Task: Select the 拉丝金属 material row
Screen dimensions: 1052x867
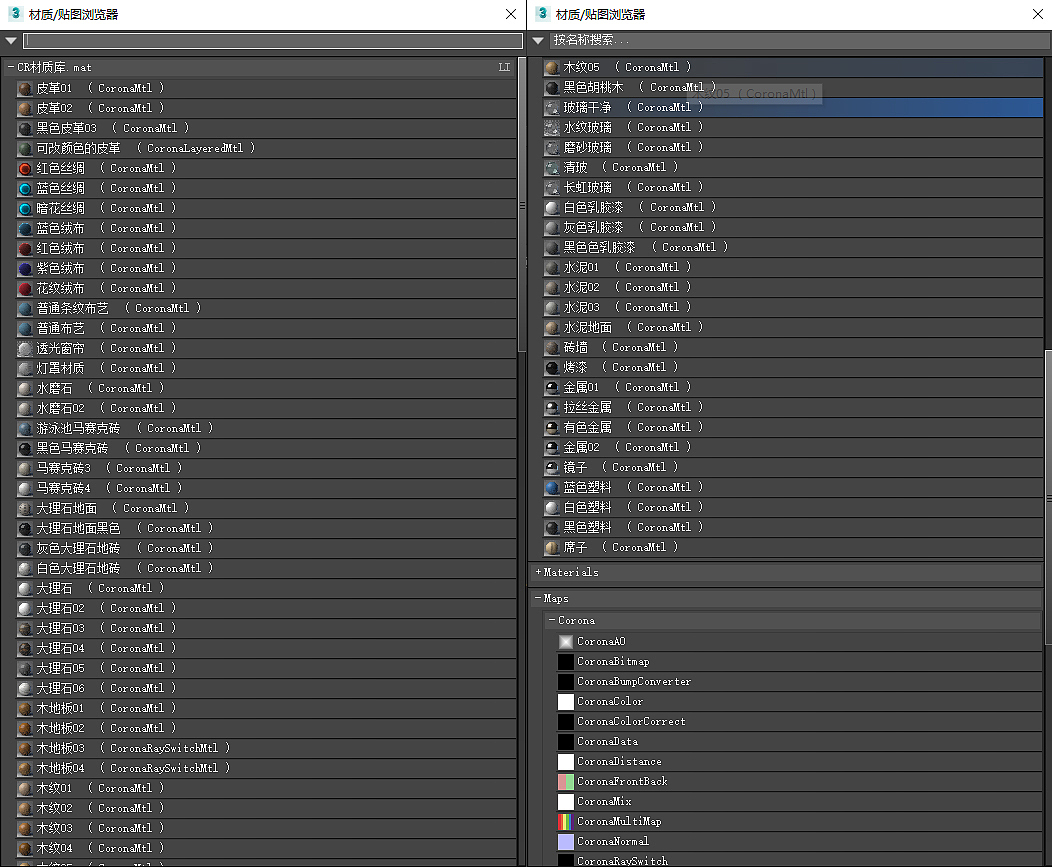Action: (793, 407)
